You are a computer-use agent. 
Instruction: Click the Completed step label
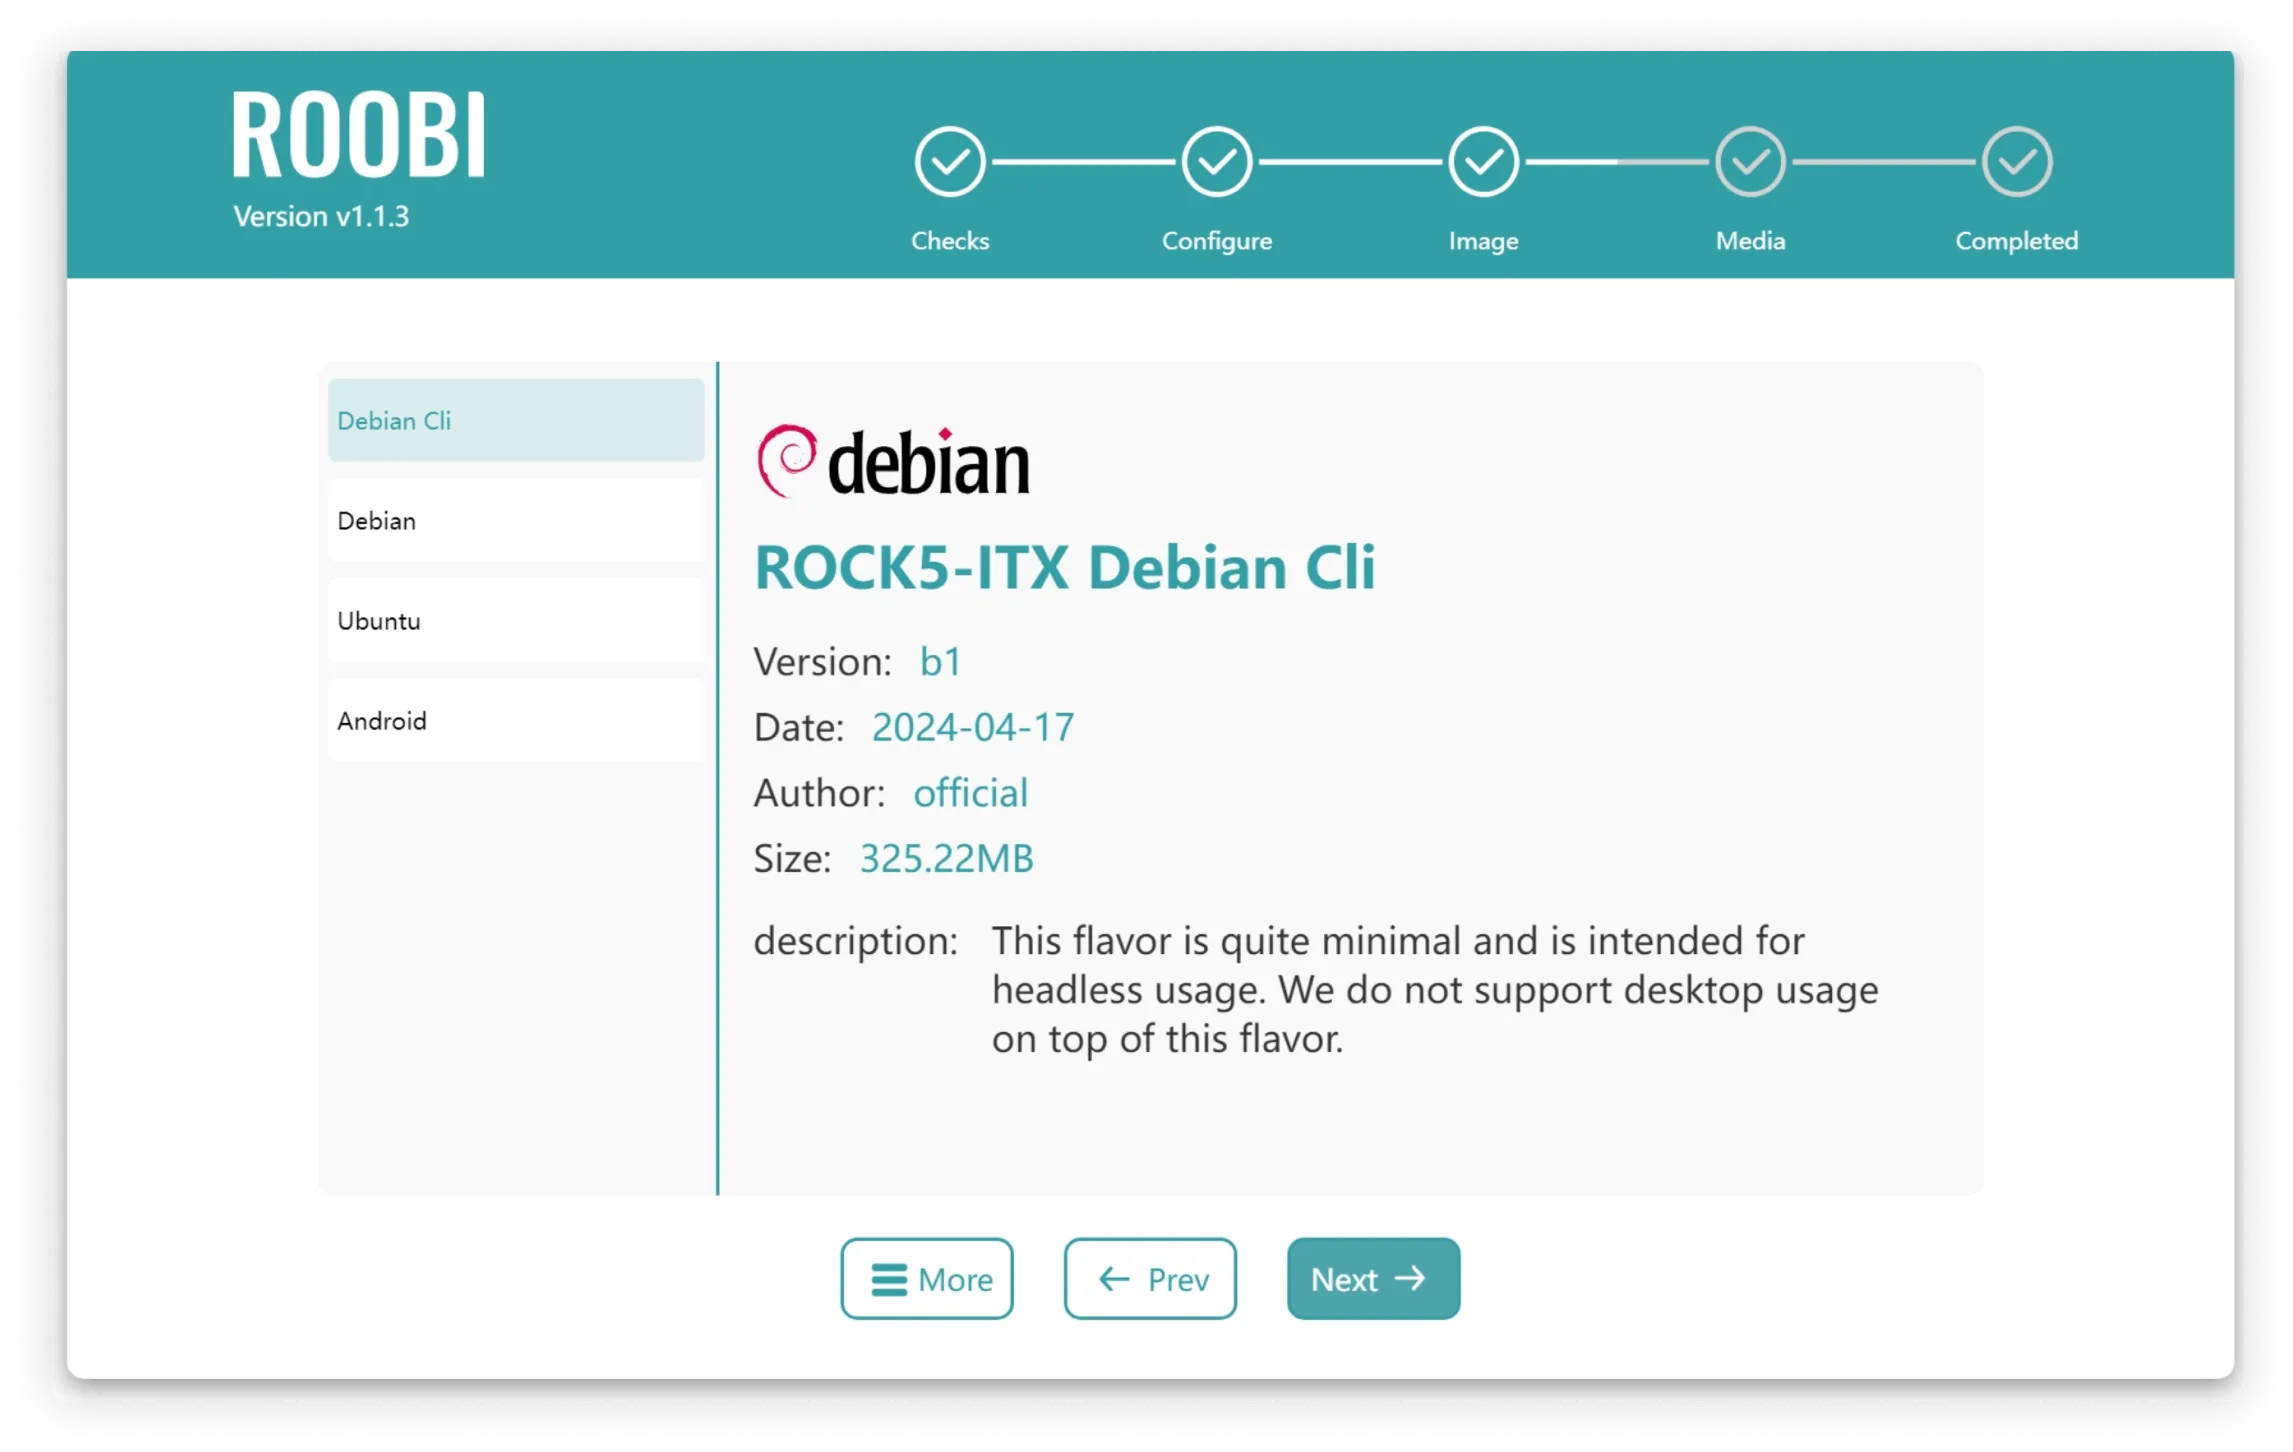click(2016, 241)
